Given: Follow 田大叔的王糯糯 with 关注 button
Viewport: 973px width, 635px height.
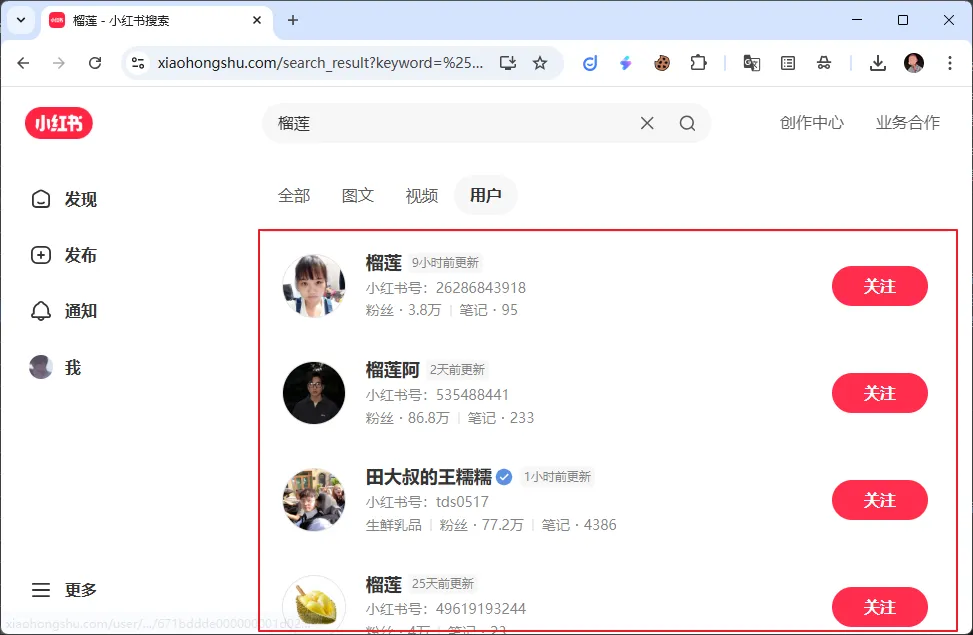Looking at the screenshot, I should pos(879,500).
